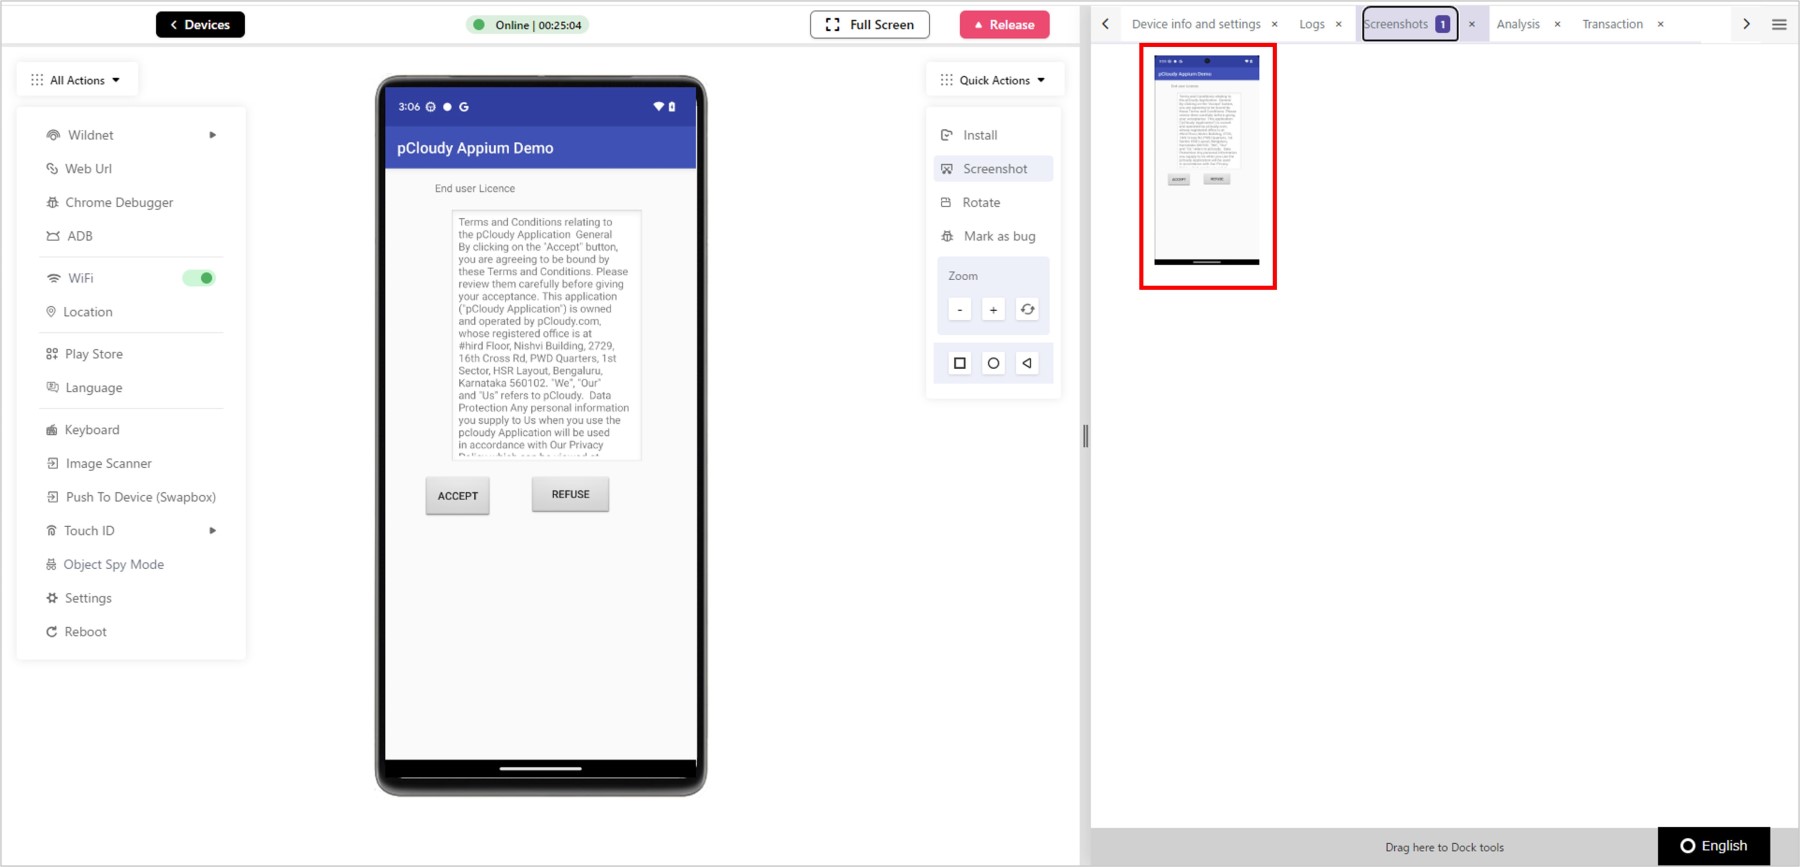Open Quick Actions dropdown
Viewport: 1800px width, 867px height.
994,80
